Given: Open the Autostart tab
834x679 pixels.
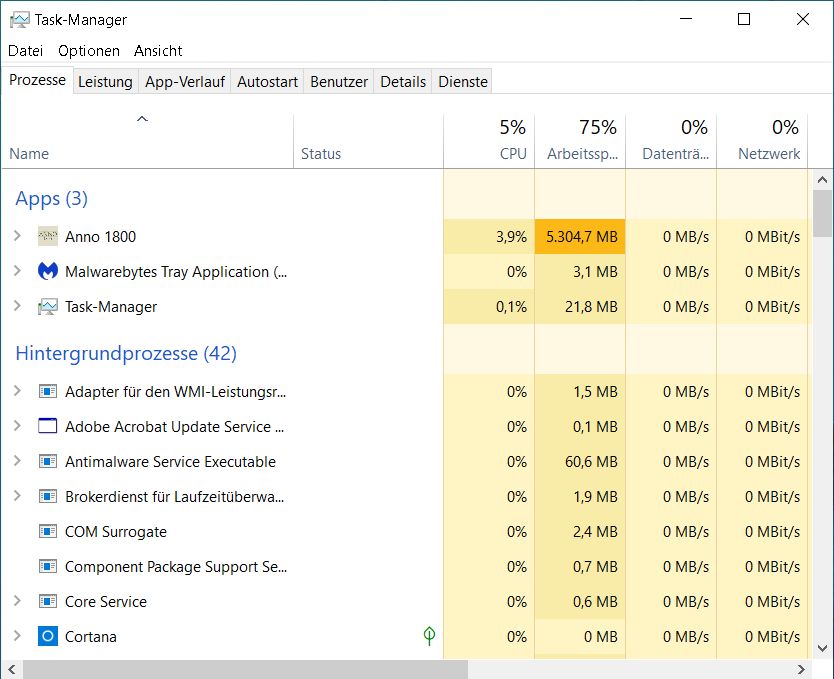Looking at the screenshot, I should [x=267, y=82].
